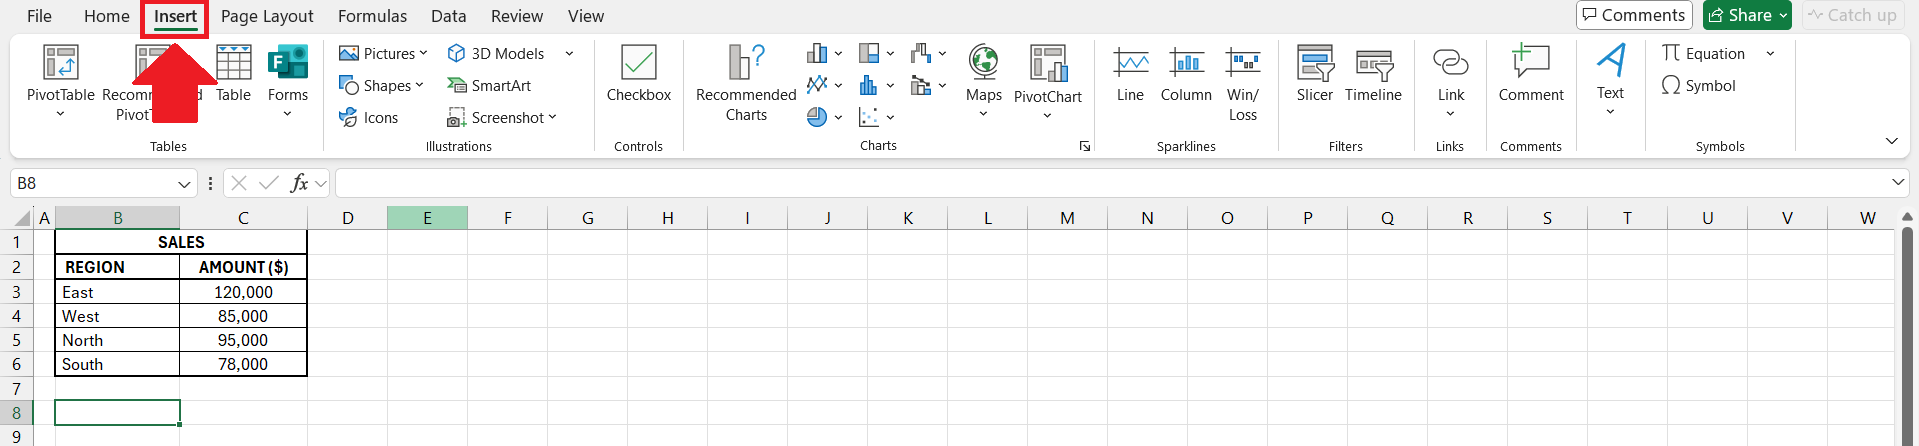
Task: Insert a Maps chart
Action: point(984,82)
